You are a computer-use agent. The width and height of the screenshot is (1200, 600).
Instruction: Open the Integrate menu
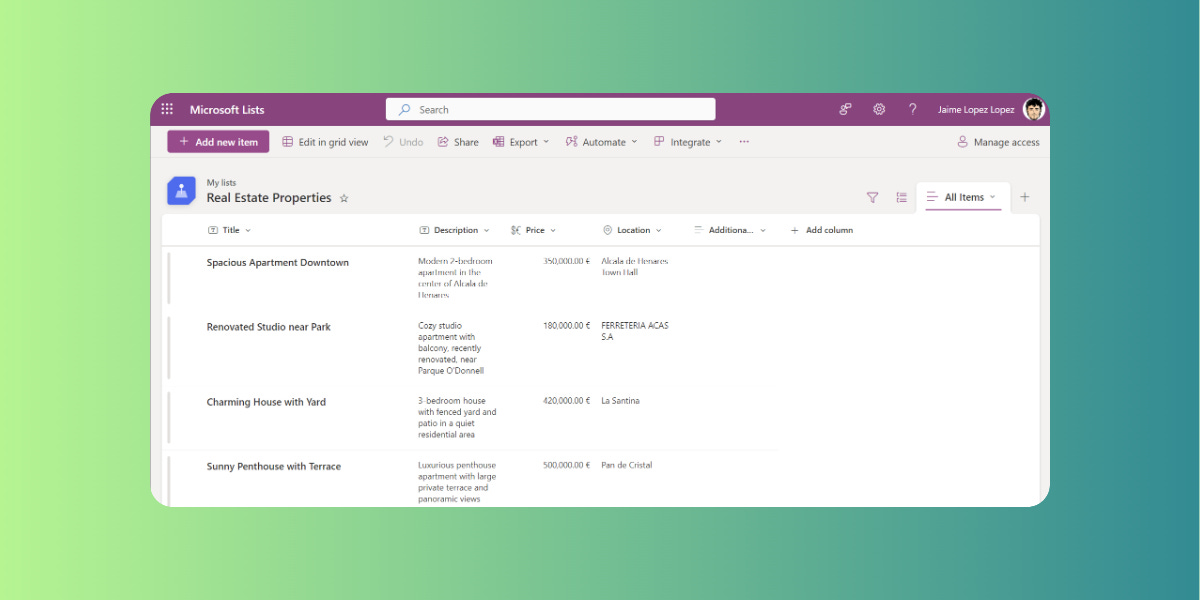point(688,141)
